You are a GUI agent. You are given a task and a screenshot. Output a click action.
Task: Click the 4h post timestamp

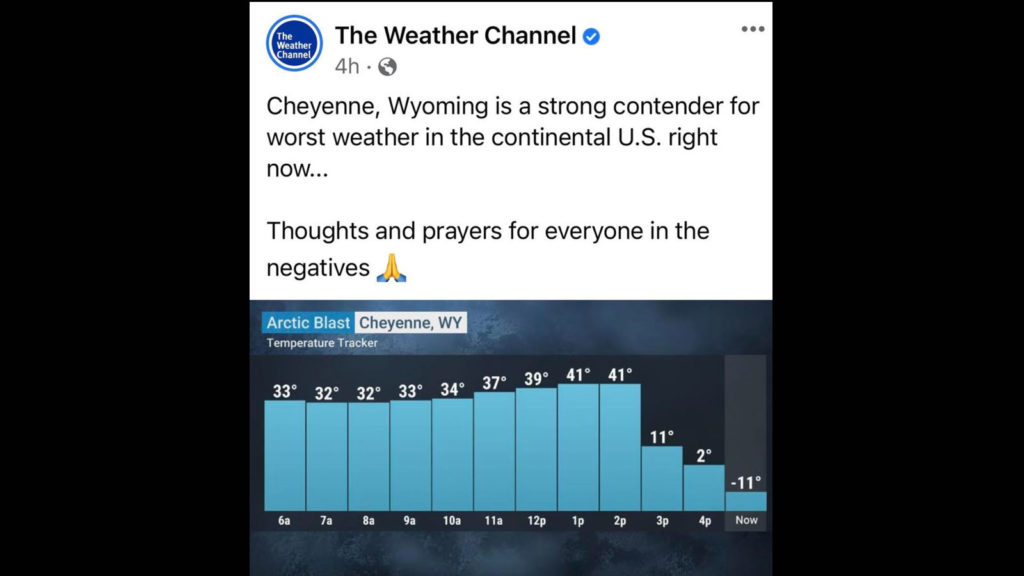(x=347, y=67)
